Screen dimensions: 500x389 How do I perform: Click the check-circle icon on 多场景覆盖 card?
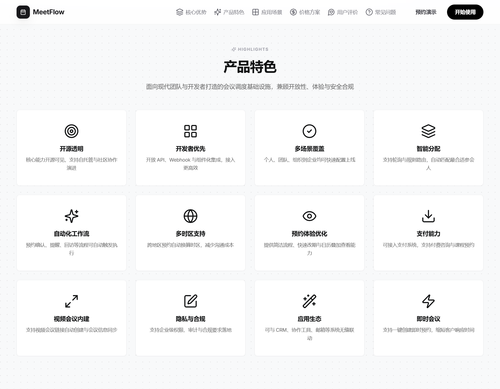[x=309, y=131]
